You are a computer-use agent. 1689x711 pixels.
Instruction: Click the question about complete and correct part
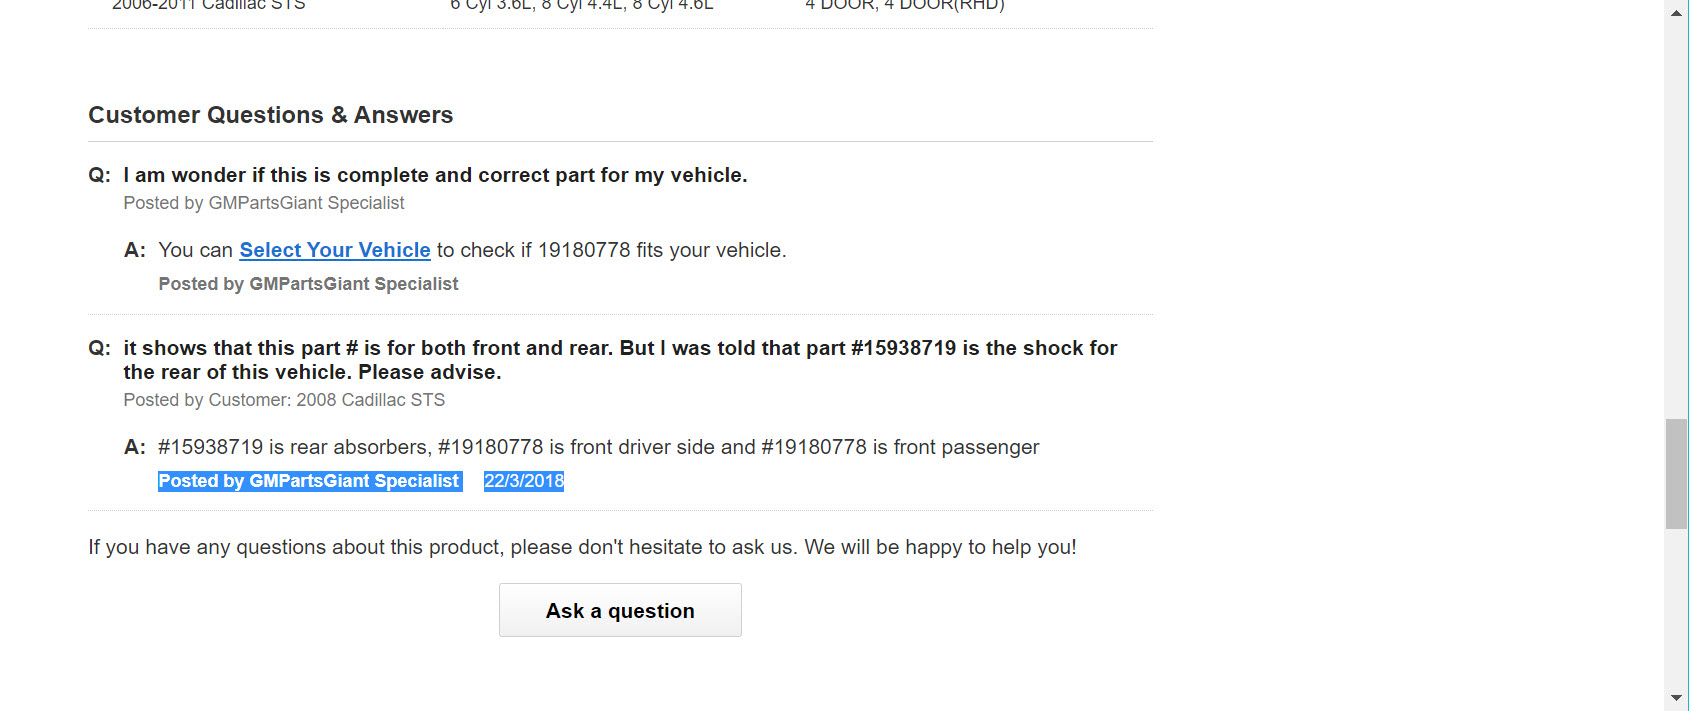[435, 175]
